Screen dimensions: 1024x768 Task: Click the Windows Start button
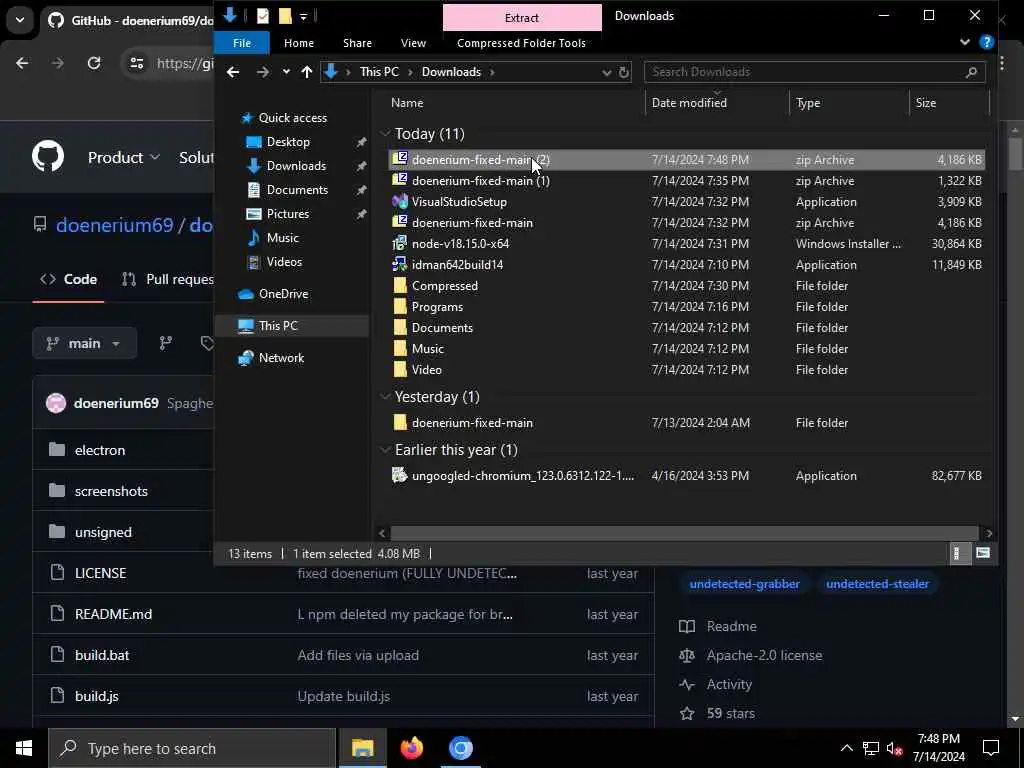[24, 748]
